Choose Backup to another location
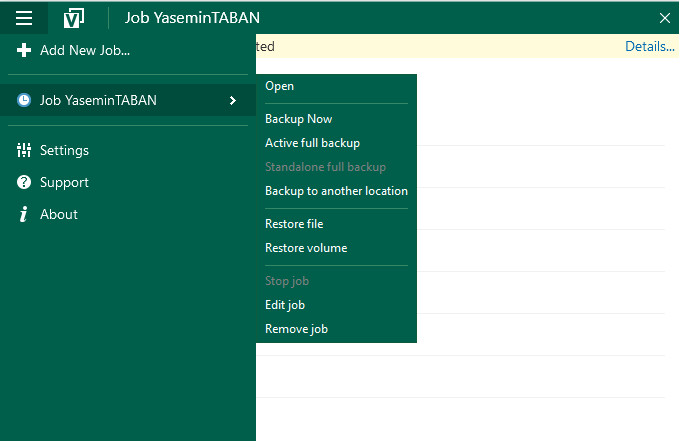The width and height of the screenshot is (679, 441). point(336,191)
